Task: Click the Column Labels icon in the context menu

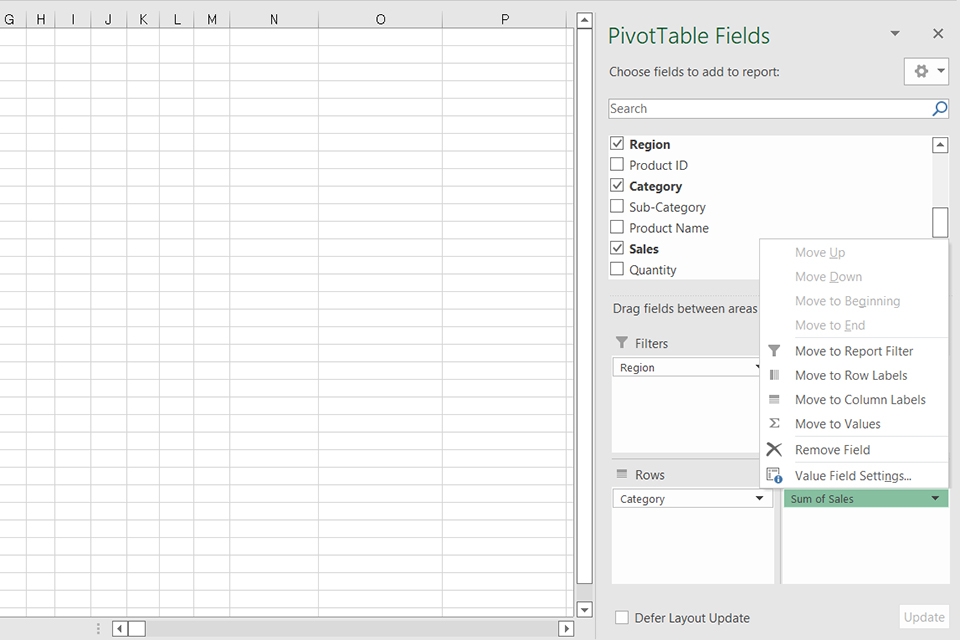Action: pos(773,399)
